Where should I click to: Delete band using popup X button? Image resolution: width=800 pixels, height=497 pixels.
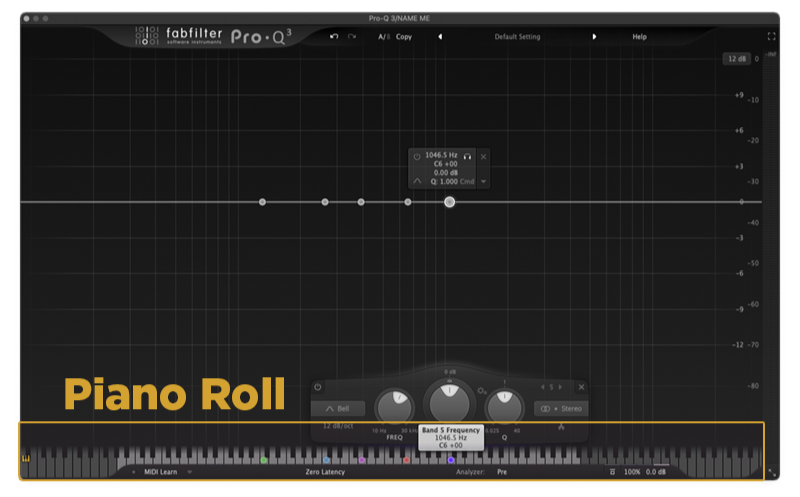(483, 157)
